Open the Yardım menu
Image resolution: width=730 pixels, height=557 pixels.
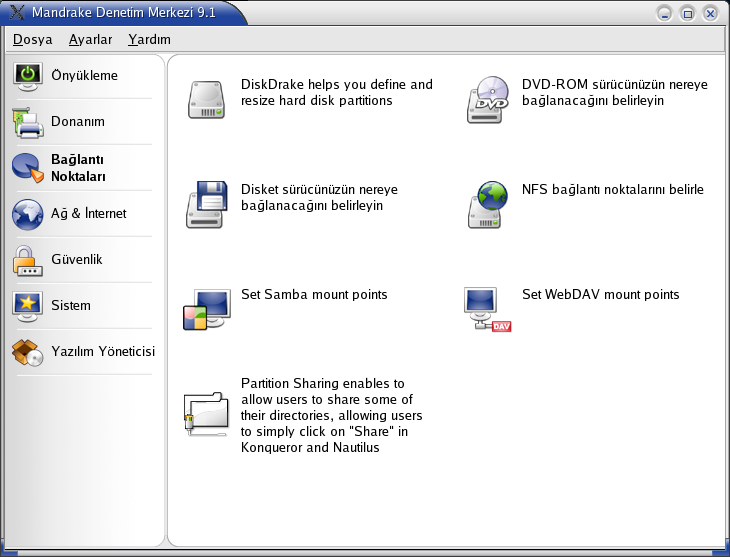[x=149, y=40]
